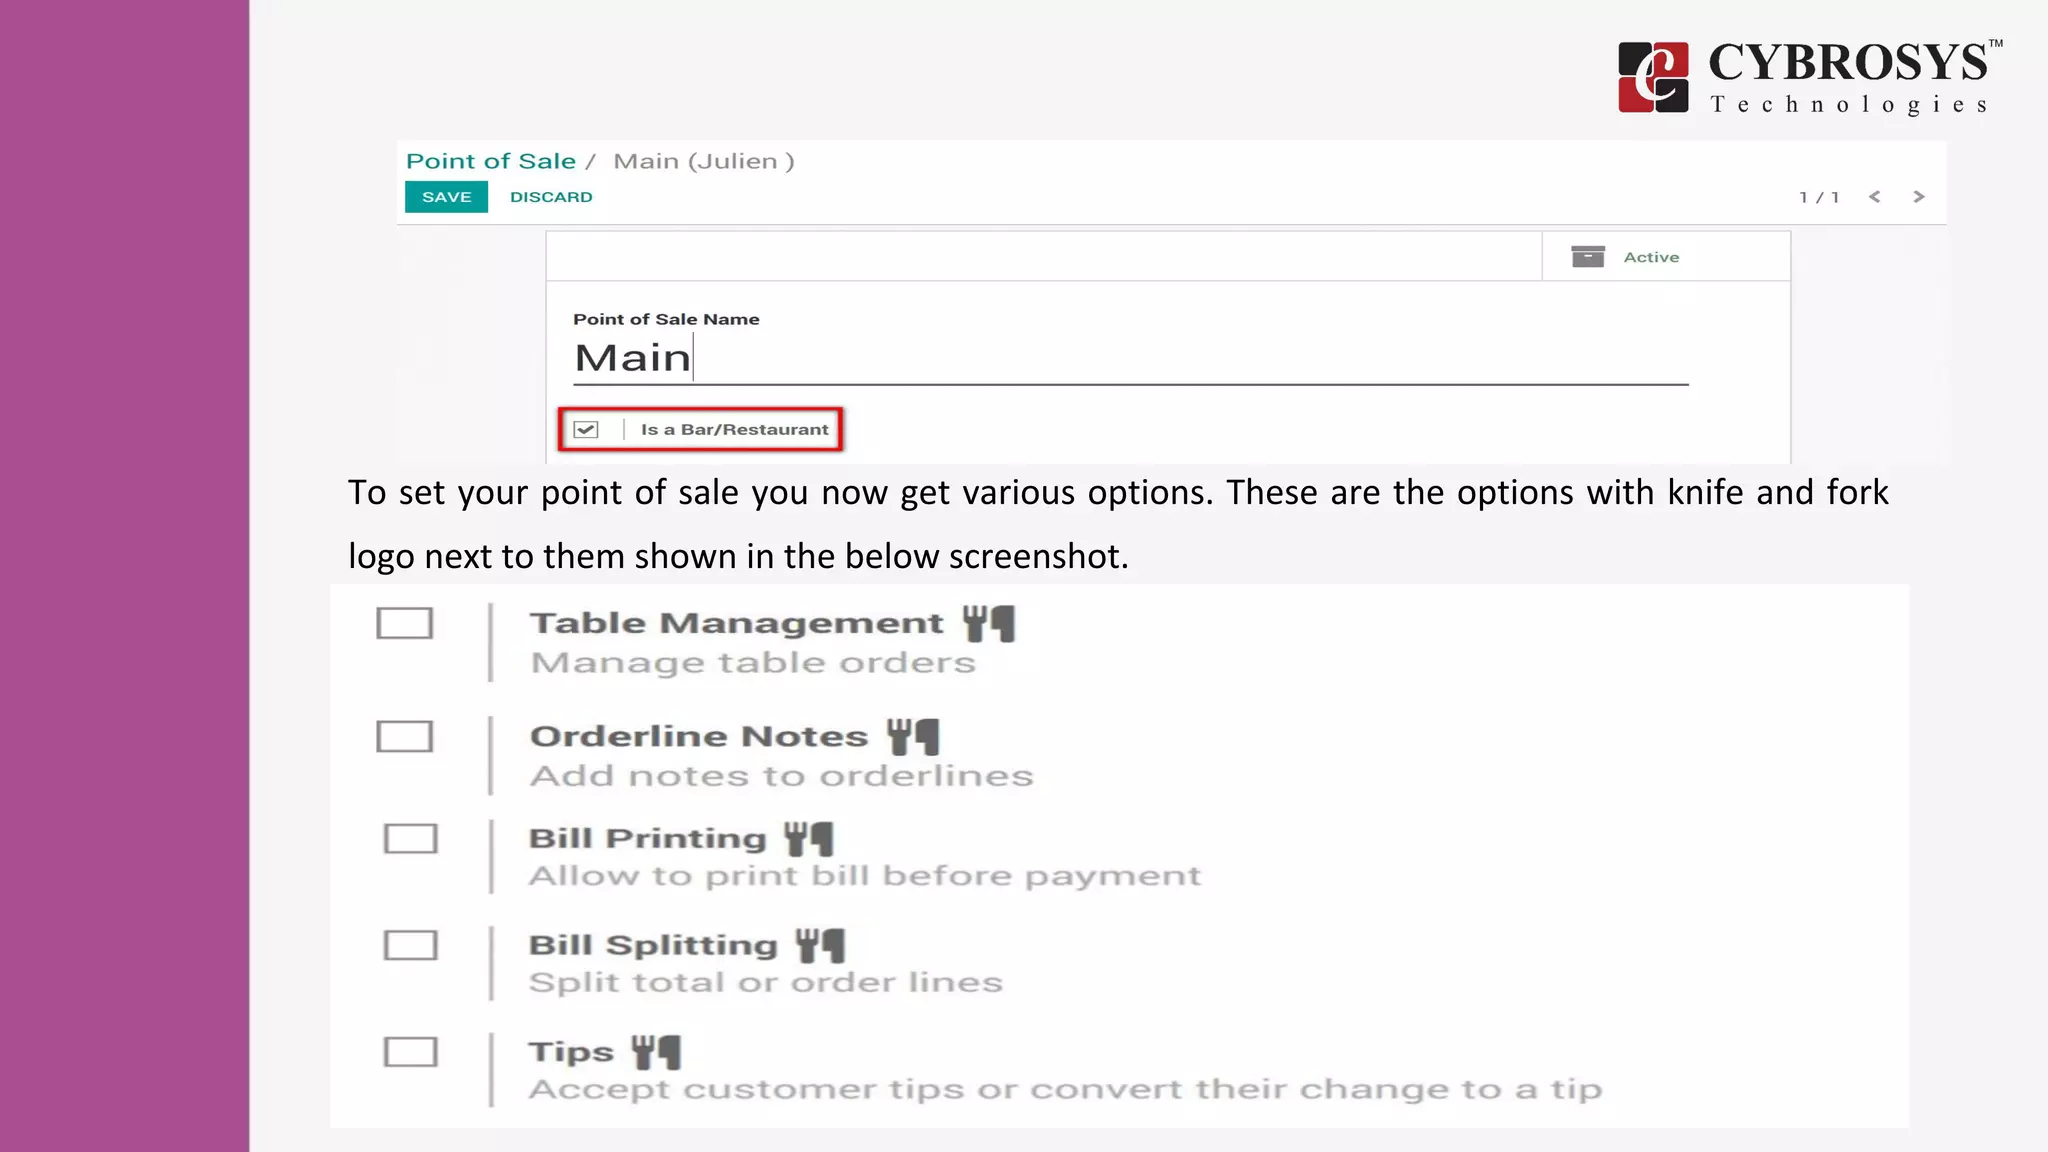Screen dimensions: 2048x1152
Task: Enable the Table Management checkbox
Action: click(405, 623)
